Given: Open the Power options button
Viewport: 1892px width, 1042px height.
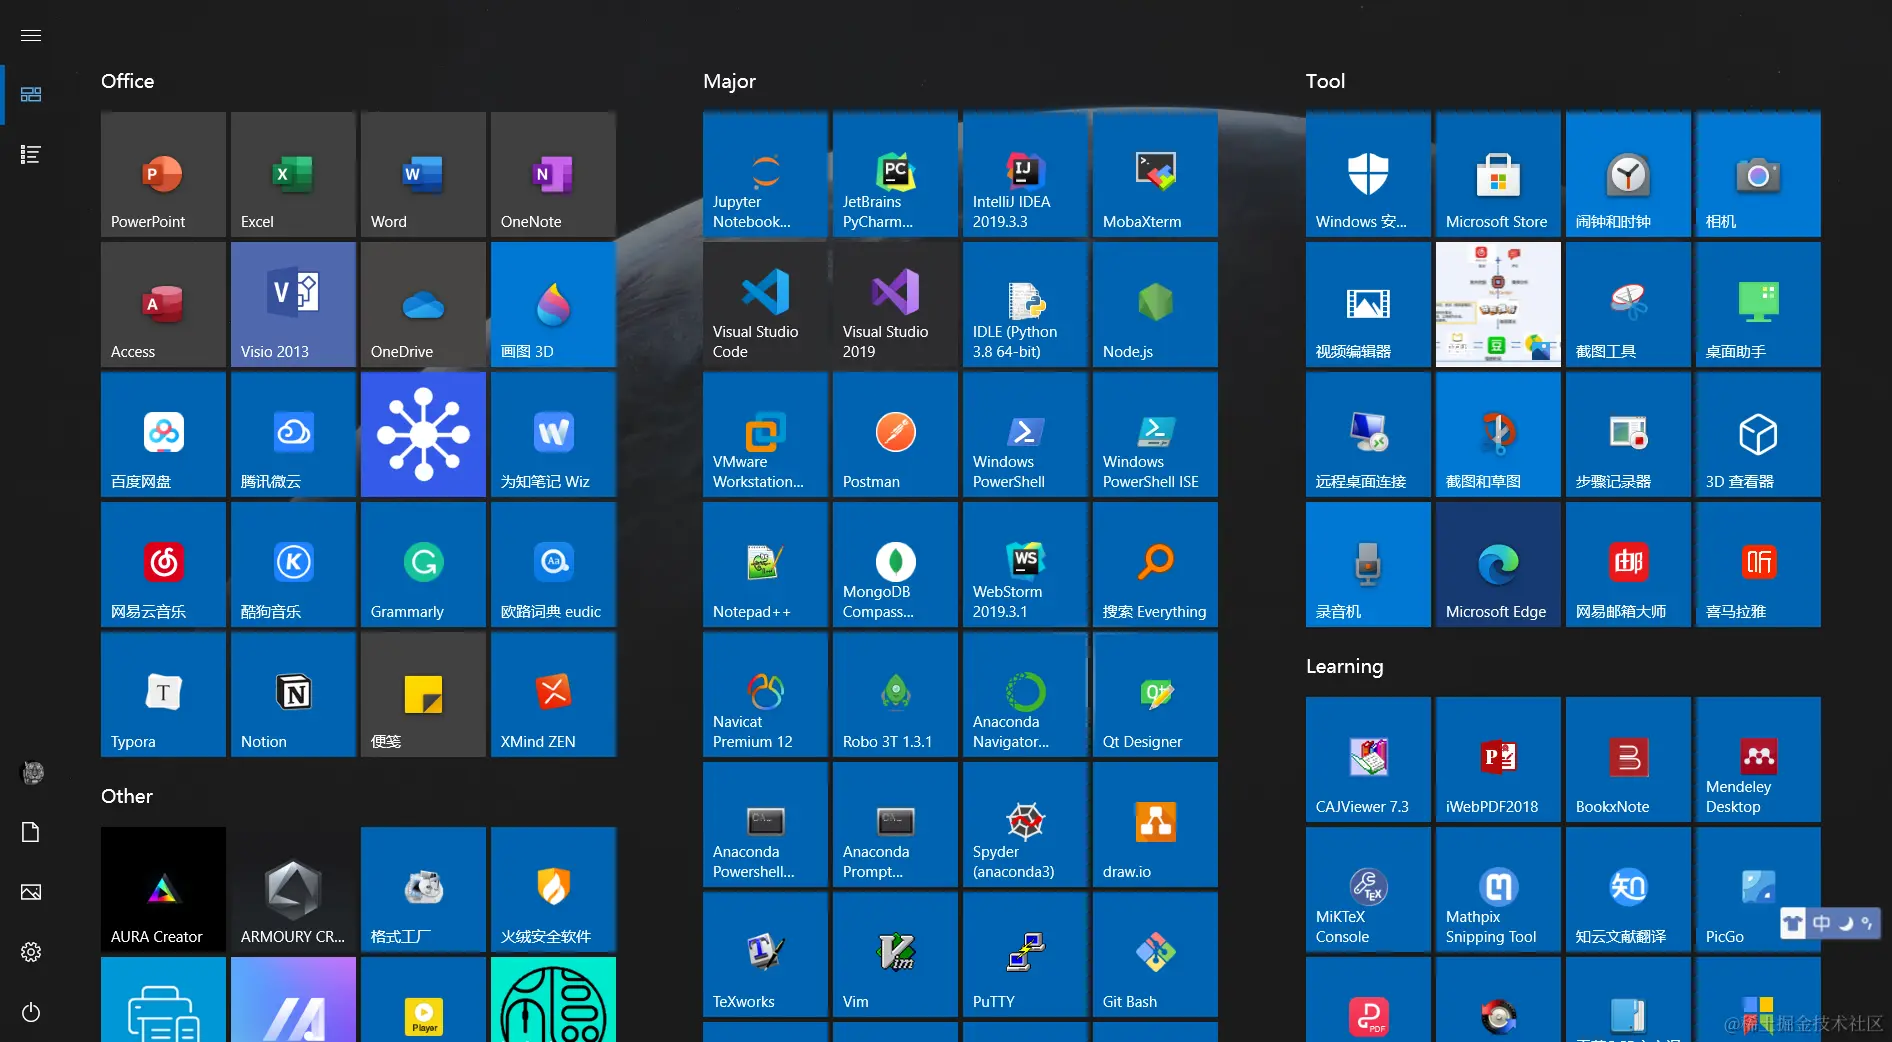Looking at the screenshot, I should coord(31,1012).
